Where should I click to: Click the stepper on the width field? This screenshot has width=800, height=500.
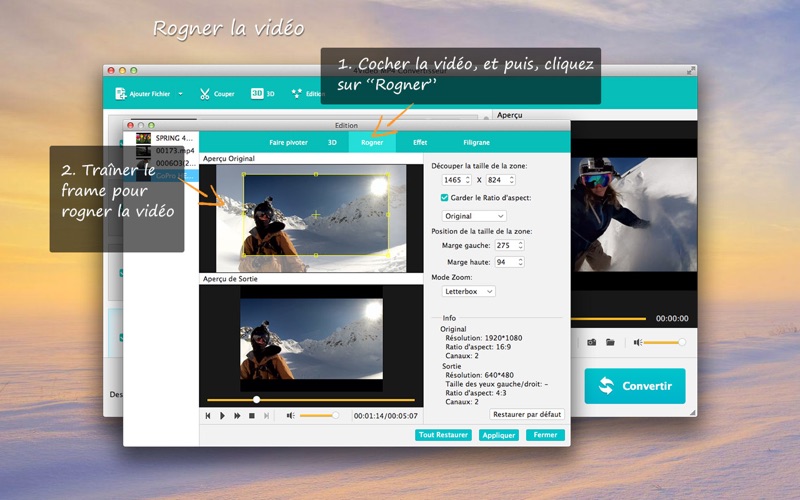point(467,180)
